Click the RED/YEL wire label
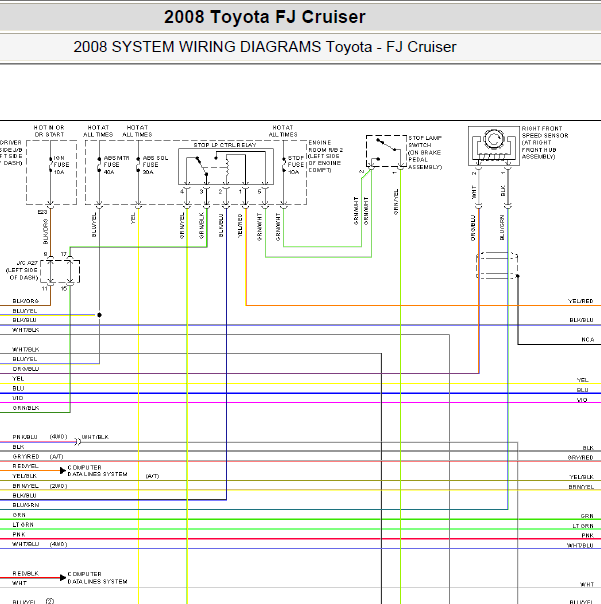 [25, 466]
